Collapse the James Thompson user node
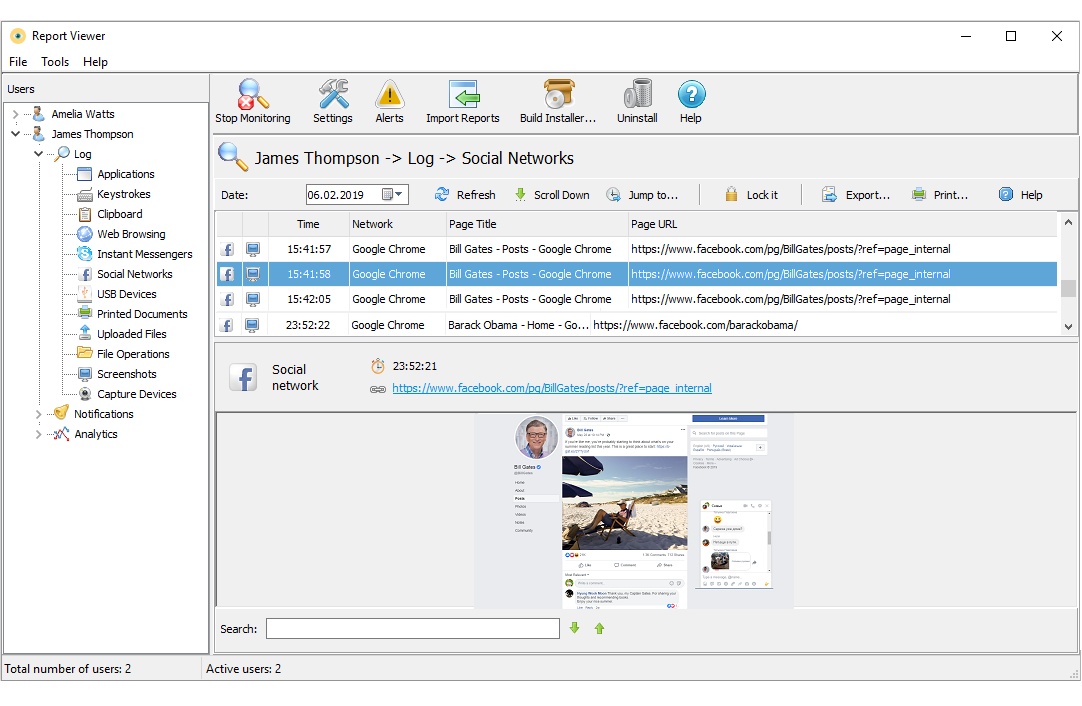This screenshot has height=706, width=1082. pos(15,134)
